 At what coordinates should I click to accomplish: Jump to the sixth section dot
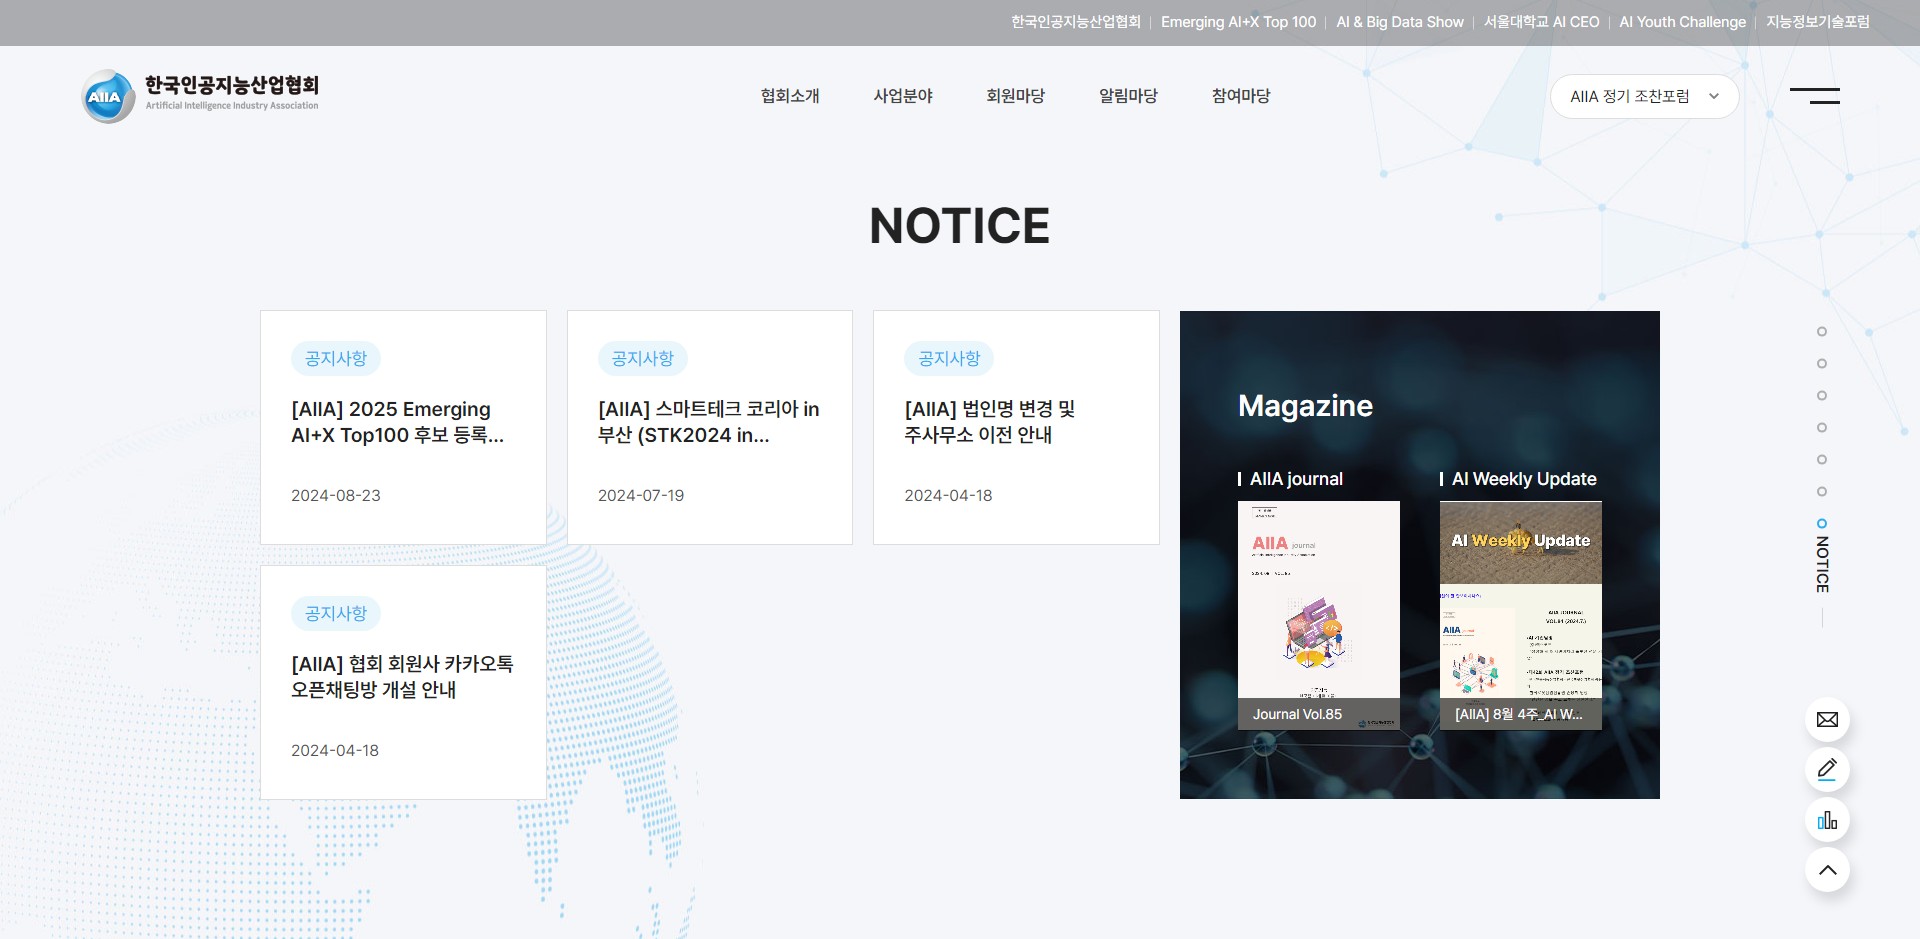click(1822, 492)
